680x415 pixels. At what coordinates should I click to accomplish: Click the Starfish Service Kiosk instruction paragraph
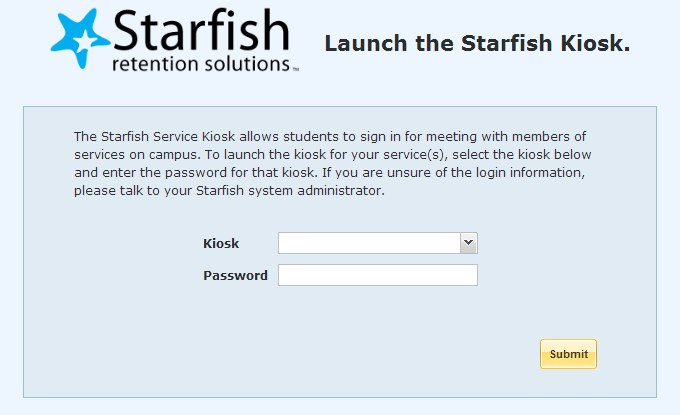333,163
